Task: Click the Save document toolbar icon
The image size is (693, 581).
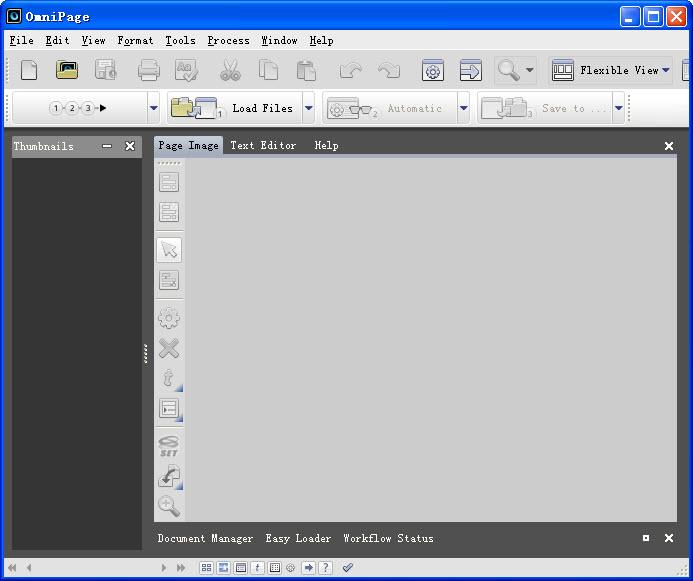Action: coord(106,70)
